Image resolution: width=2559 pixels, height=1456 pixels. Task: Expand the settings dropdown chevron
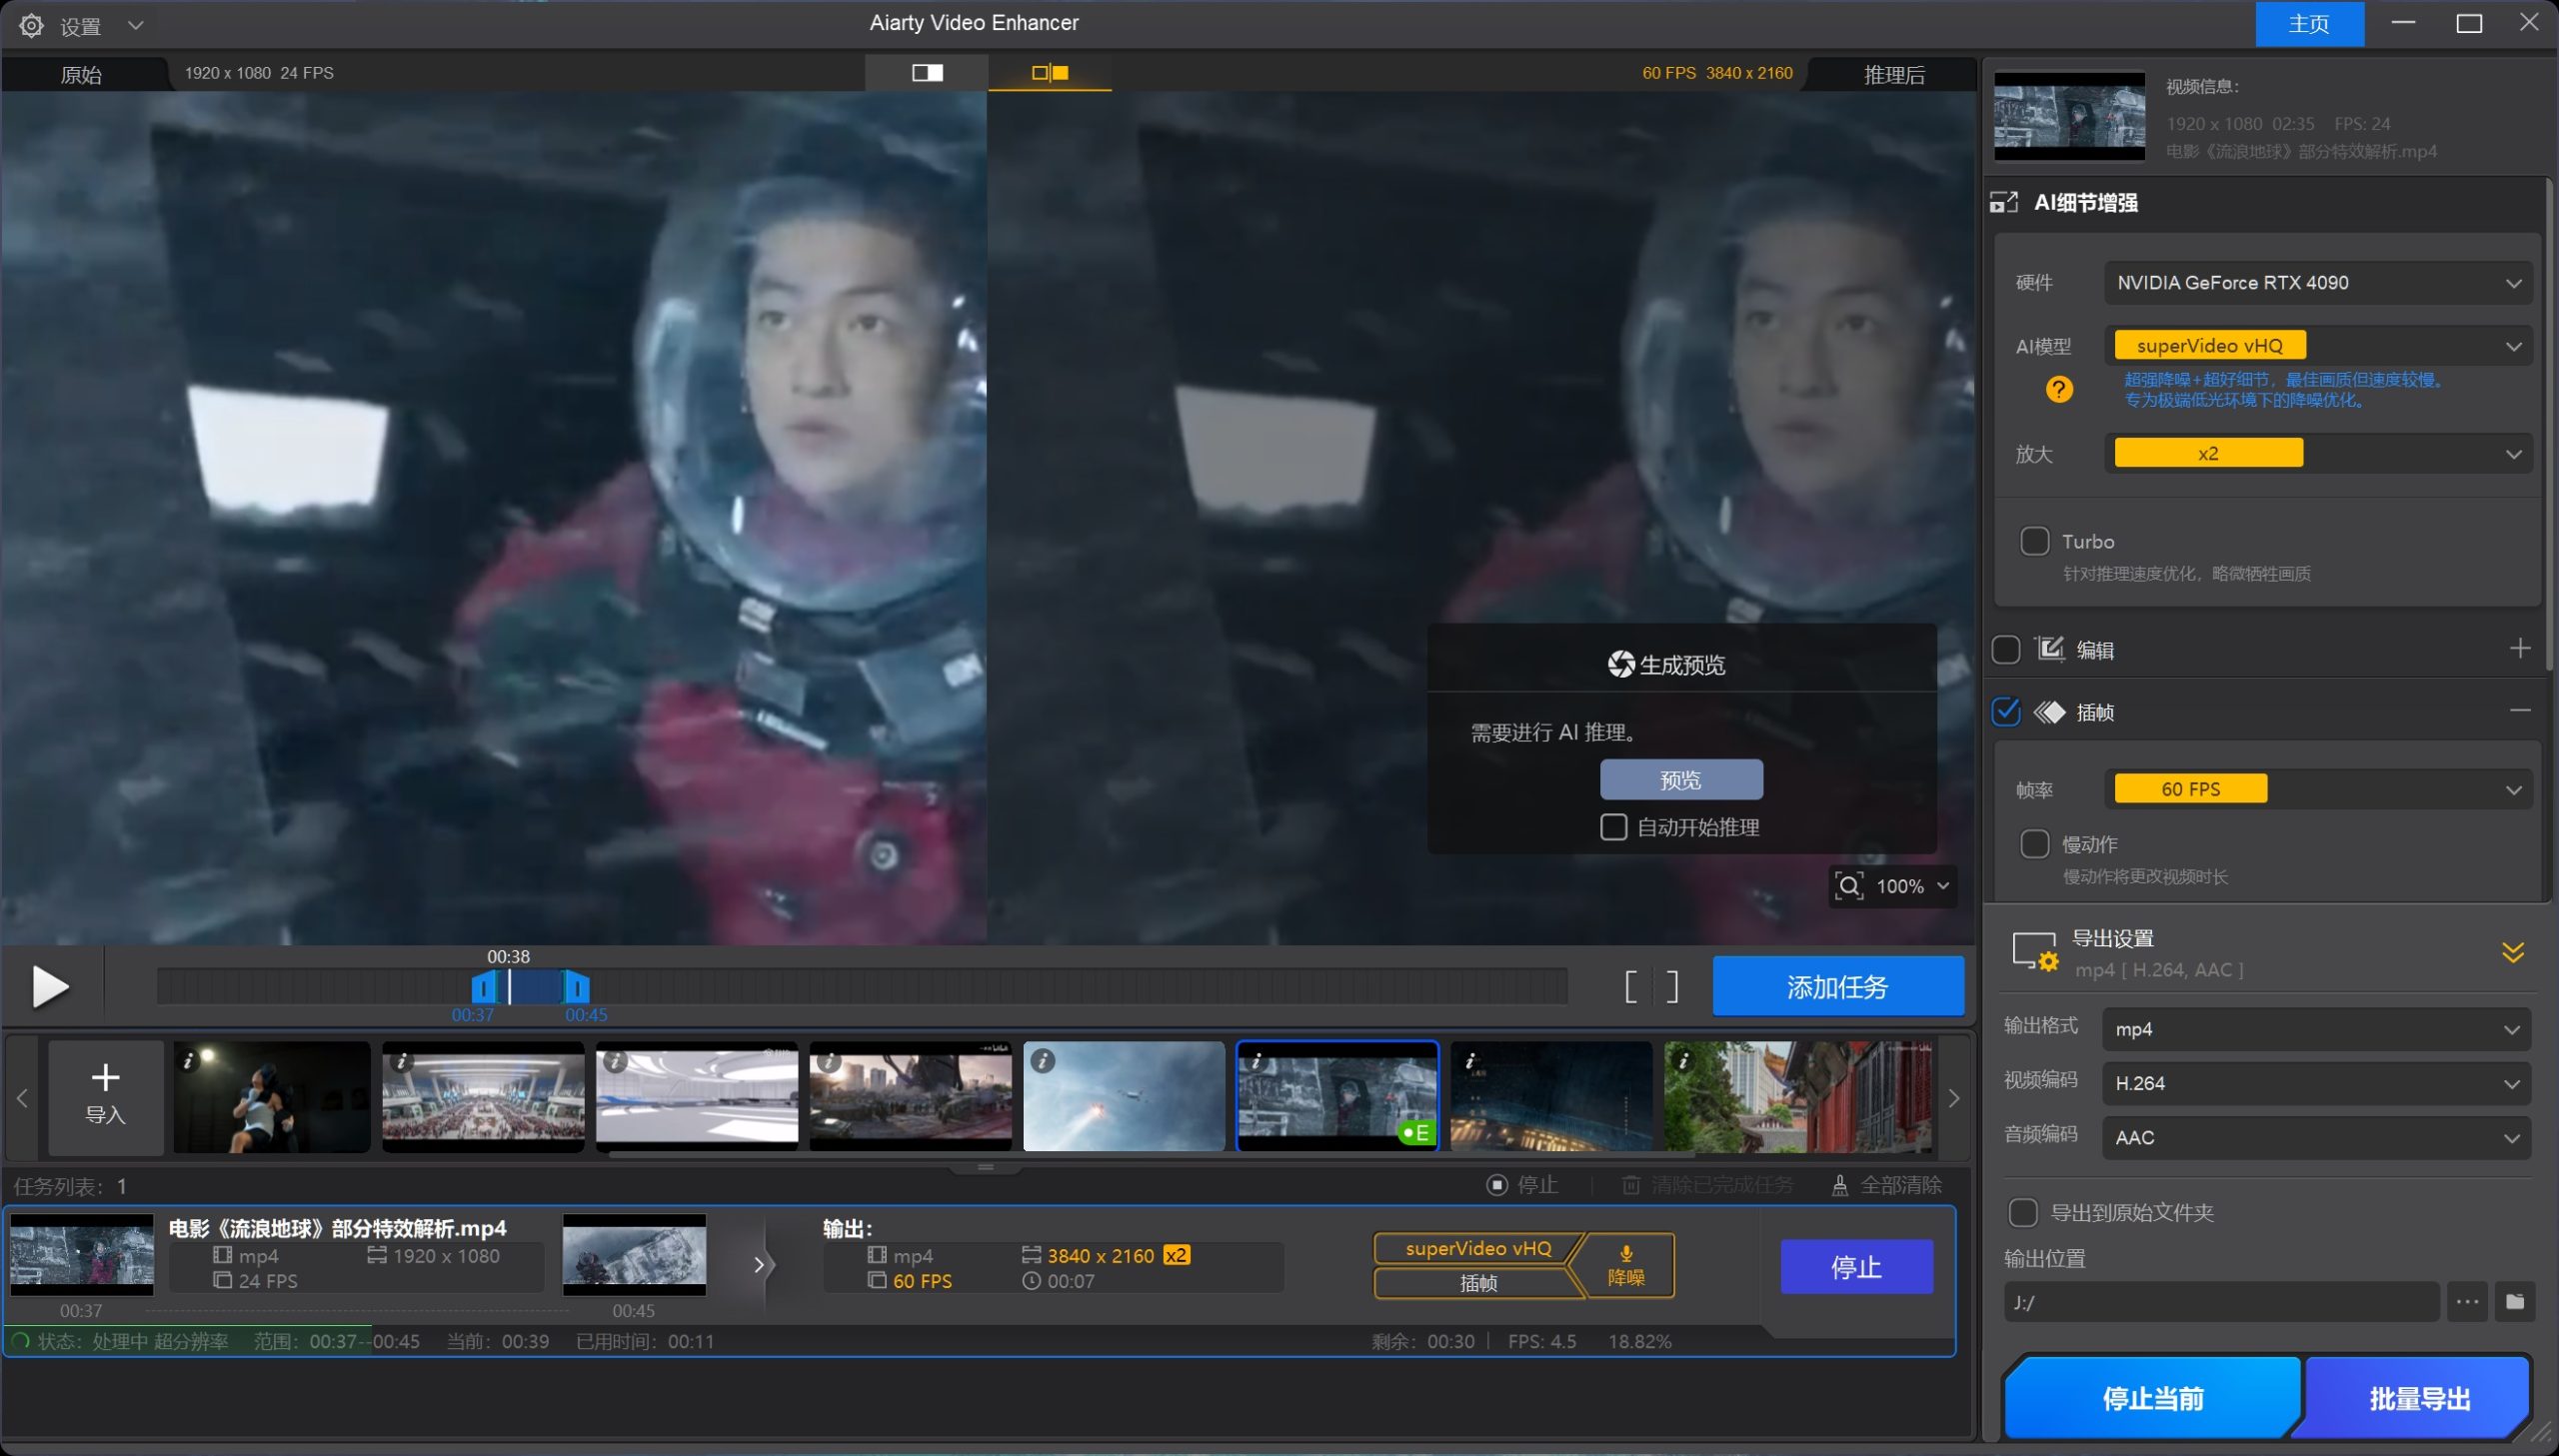point(136,25)
